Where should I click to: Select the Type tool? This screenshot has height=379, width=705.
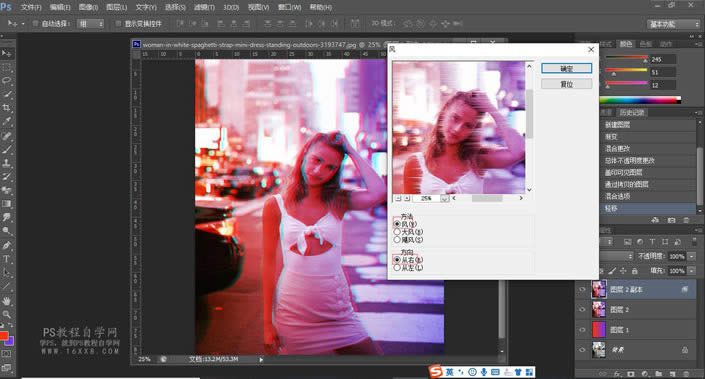(7, 259)
